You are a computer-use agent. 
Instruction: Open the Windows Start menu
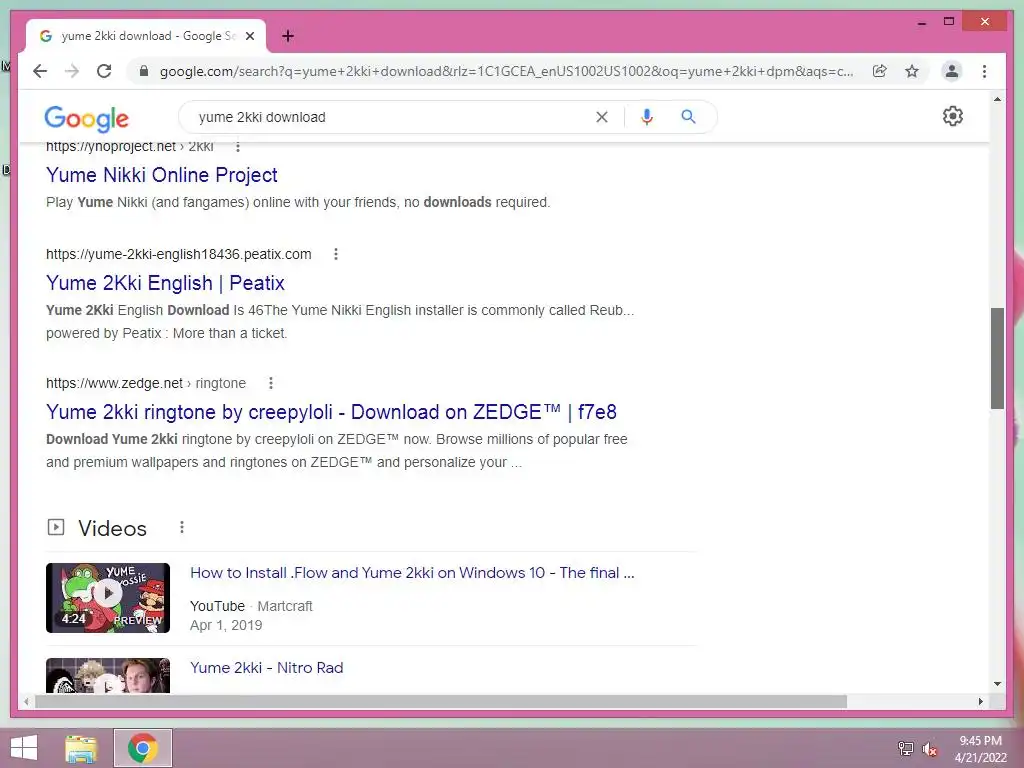point(24,748)
